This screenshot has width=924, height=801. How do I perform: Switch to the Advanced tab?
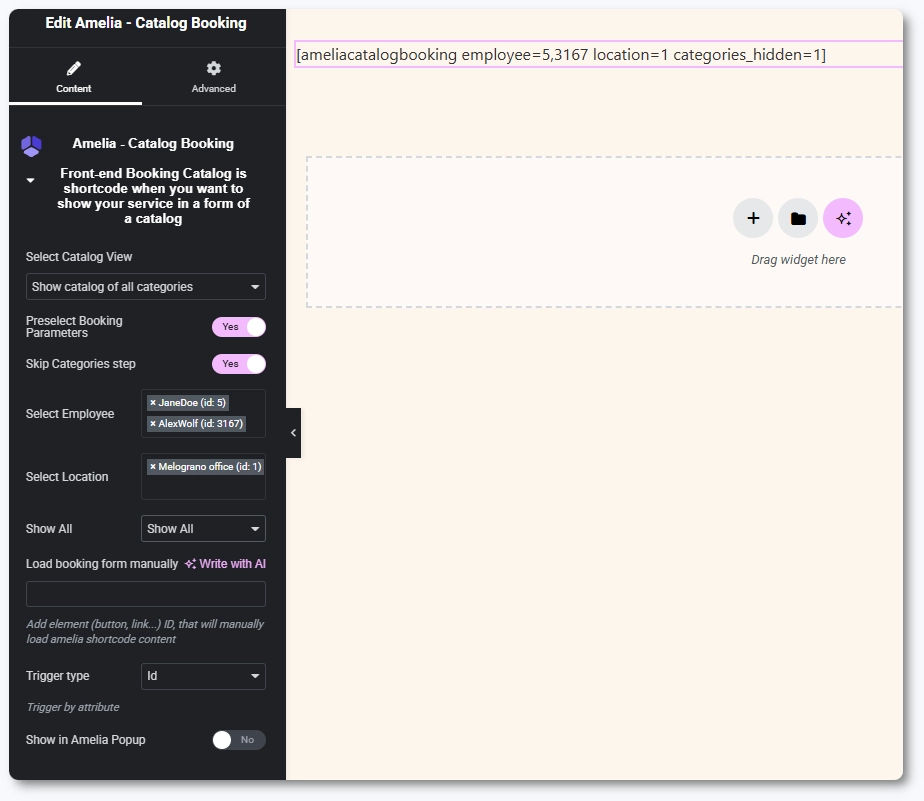coord(213,77)
